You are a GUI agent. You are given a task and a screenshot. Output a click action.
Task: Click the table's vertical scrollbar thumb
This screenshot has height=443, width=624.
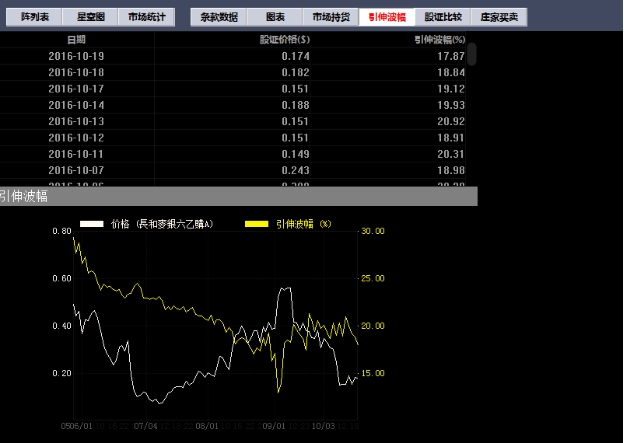tap(472, 54)
